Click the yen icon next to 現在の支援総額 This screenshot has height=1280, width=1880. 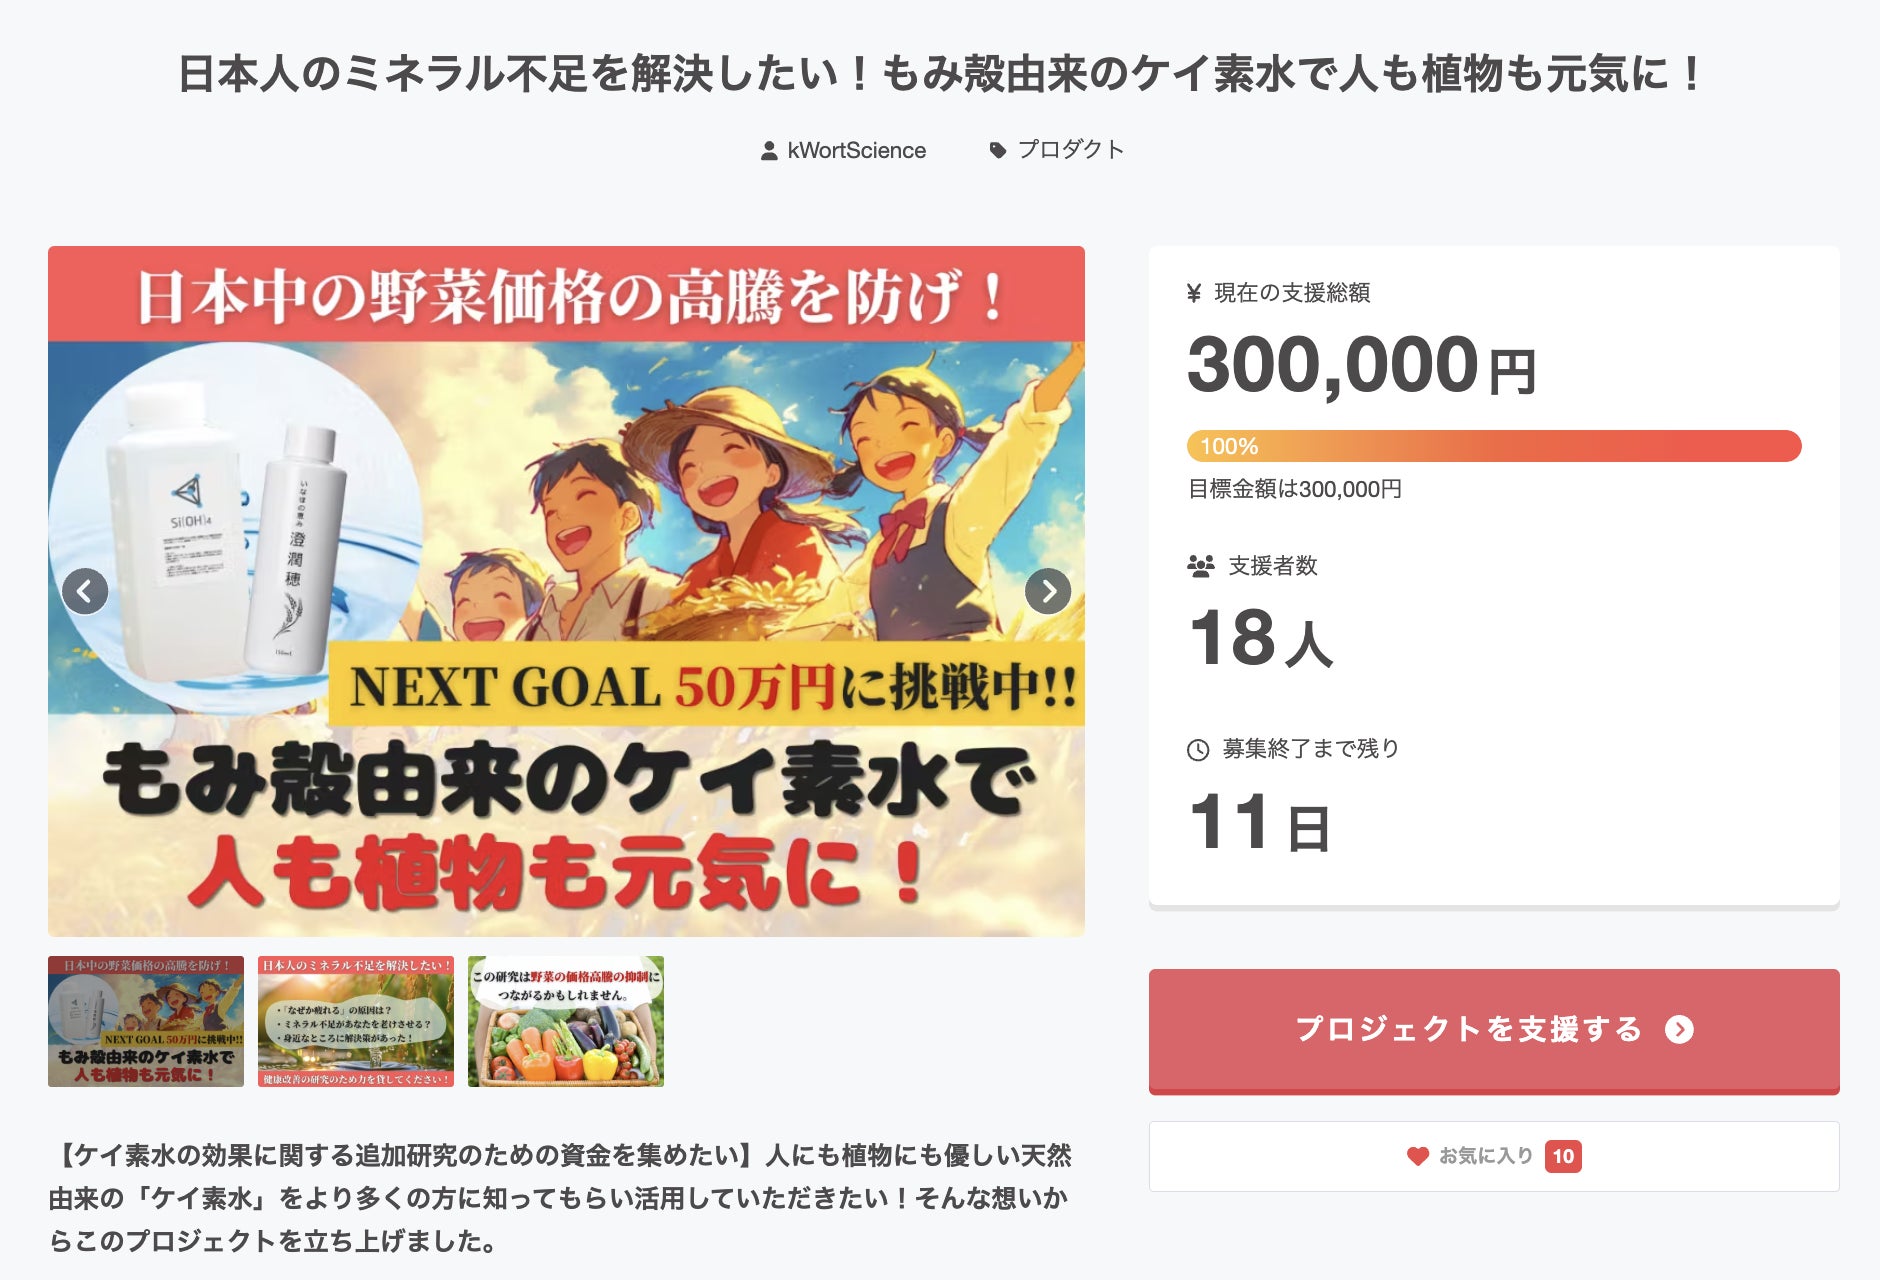[x=1194, y=293]
